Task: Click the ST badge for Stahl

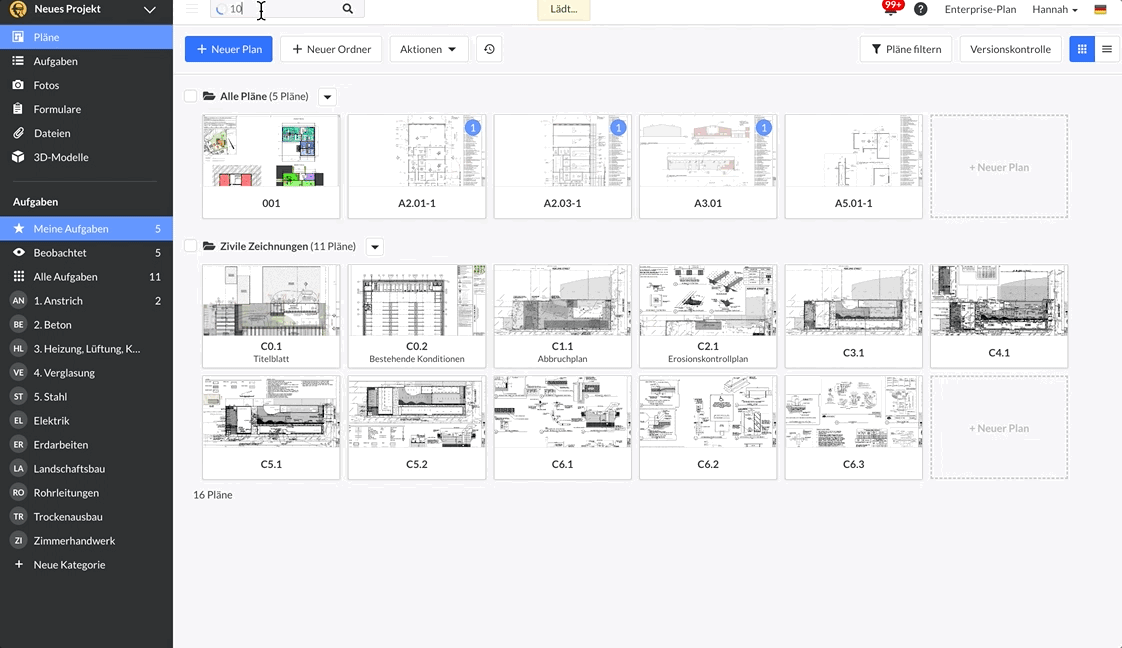Action: click(x=19, y=396)
